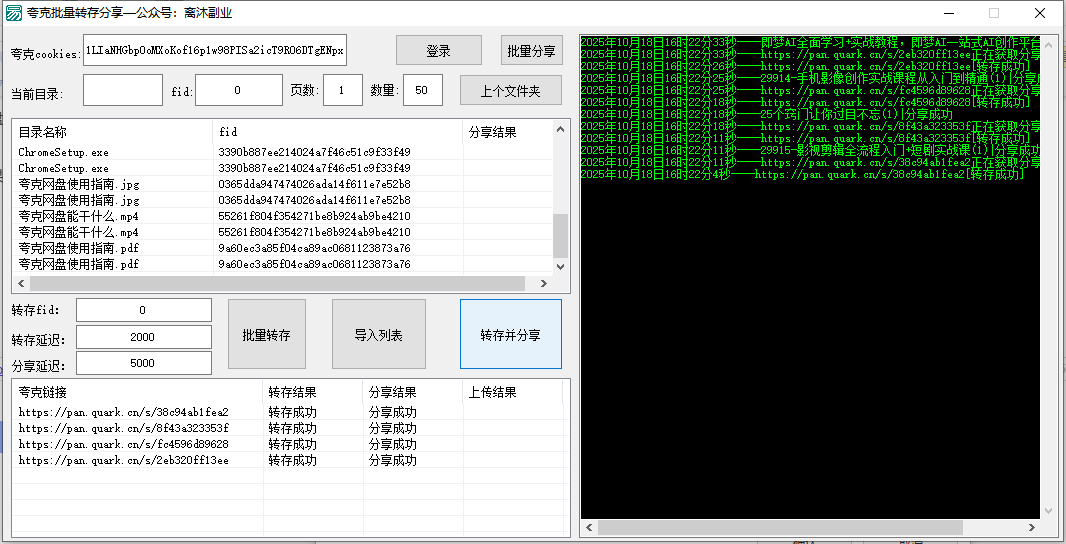Click the 分享延迟 delay field
Image resolution: width=1066 pixels, height=544 pixels.
click(143, 364)
